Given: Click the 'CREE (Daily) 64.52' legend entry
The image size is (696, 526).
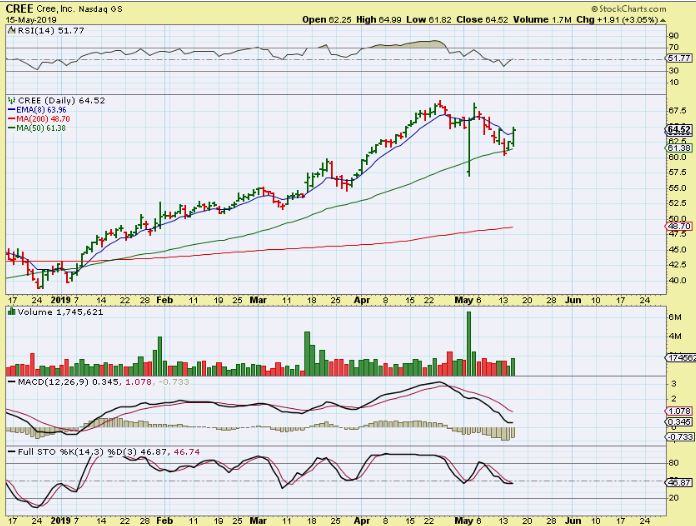Looking at the screenshot, I should click(x=61, y=101).
